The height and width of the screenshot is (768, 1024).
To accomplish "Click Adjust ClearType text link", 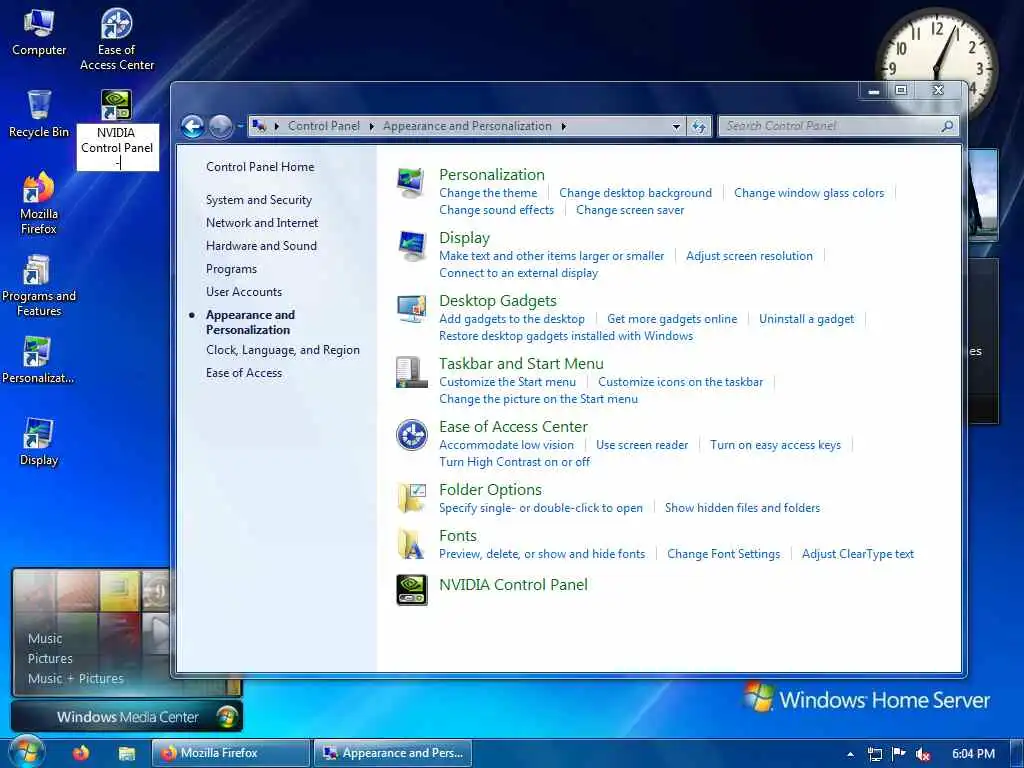I will click(857, 554).
